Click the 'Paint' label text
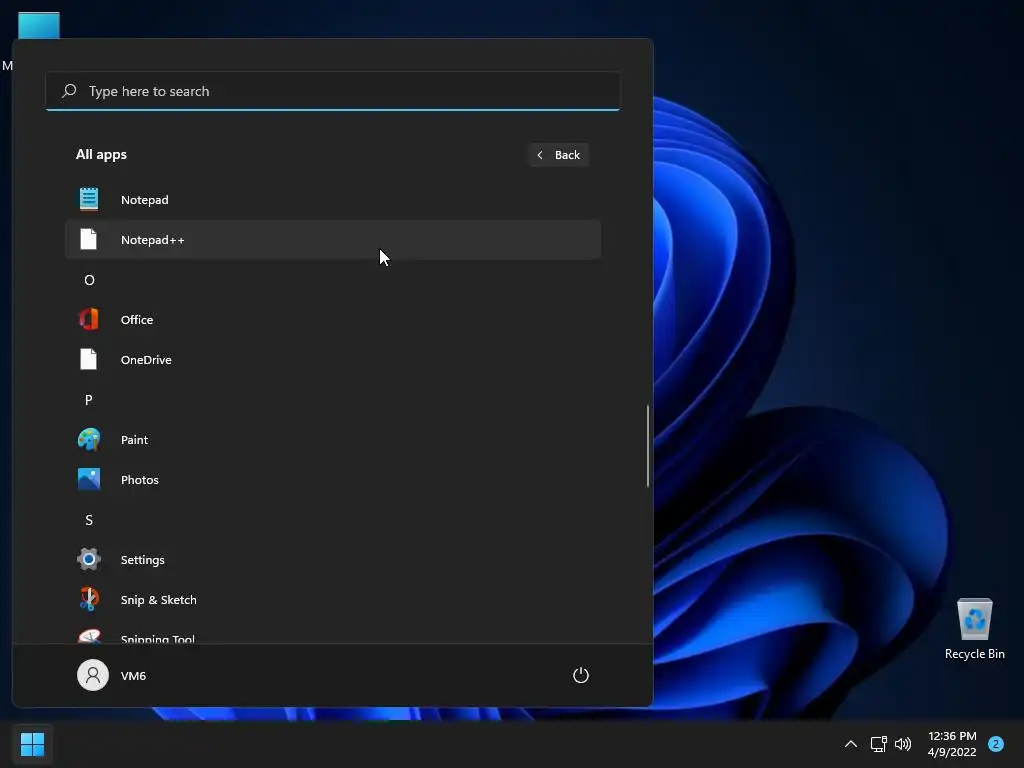The height and width of the screenshot is (768, 1024). 135,440
